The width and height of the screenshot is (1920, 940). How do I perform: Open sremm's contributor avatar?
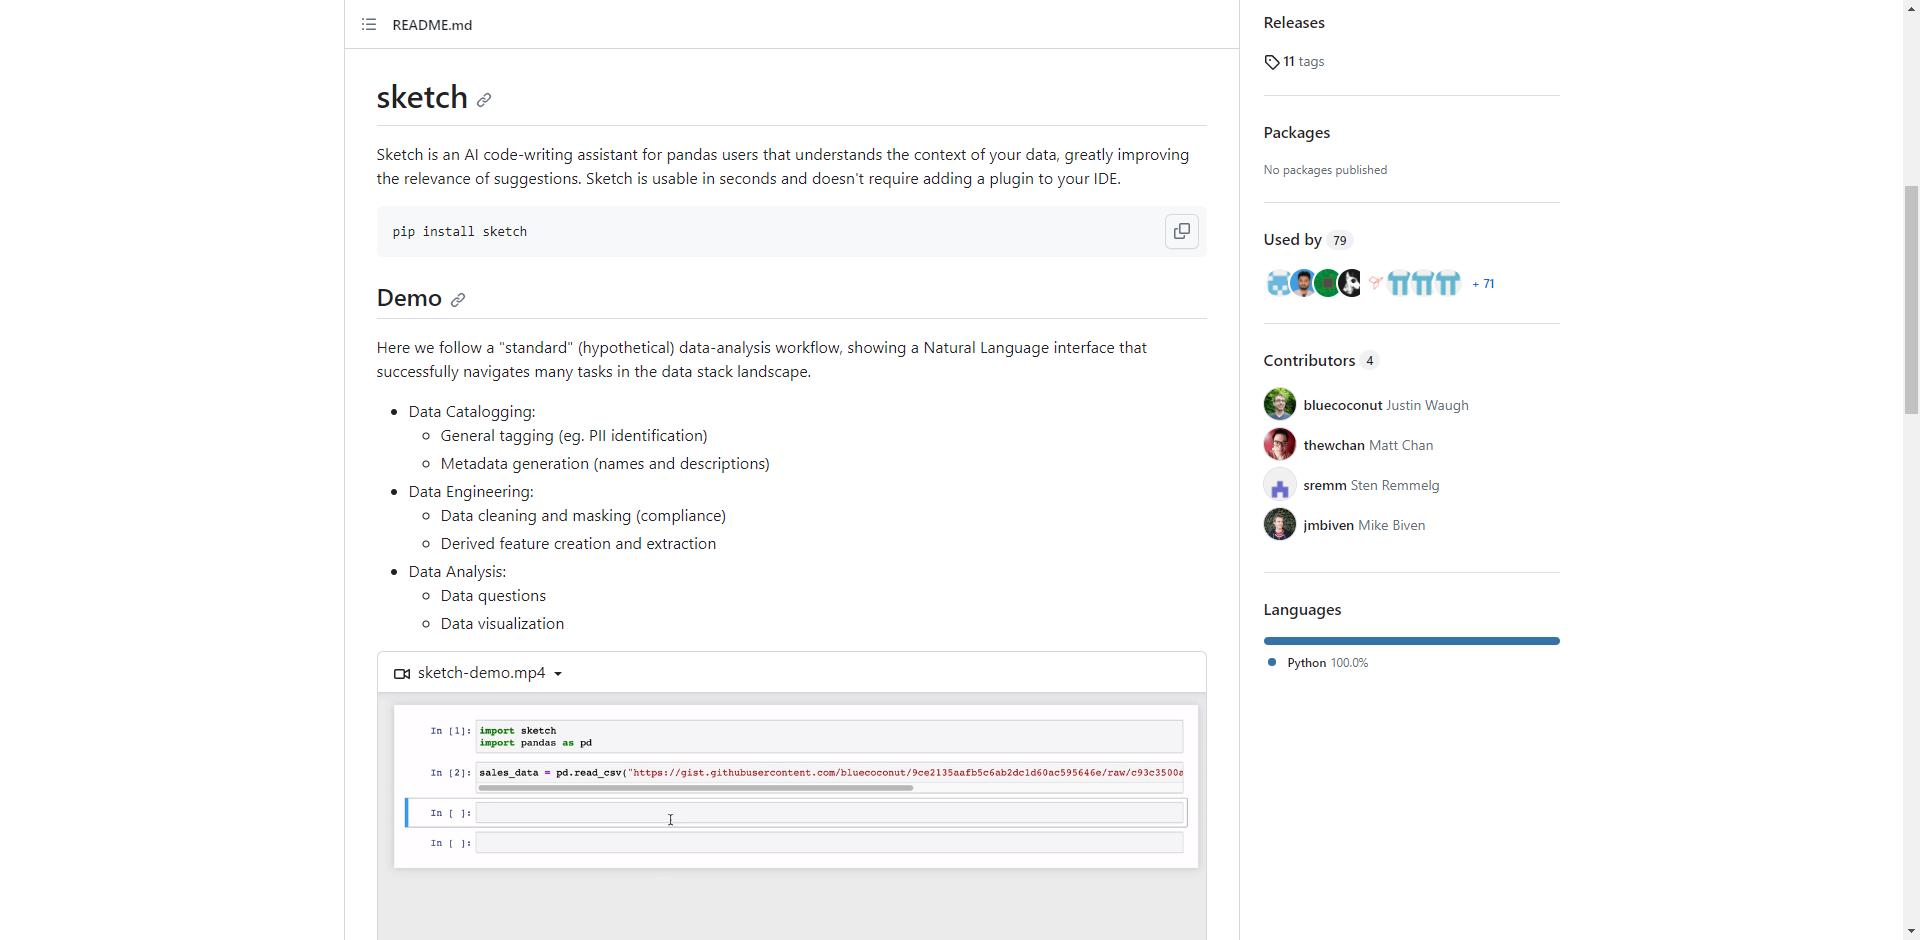[x=1279, y=485]
